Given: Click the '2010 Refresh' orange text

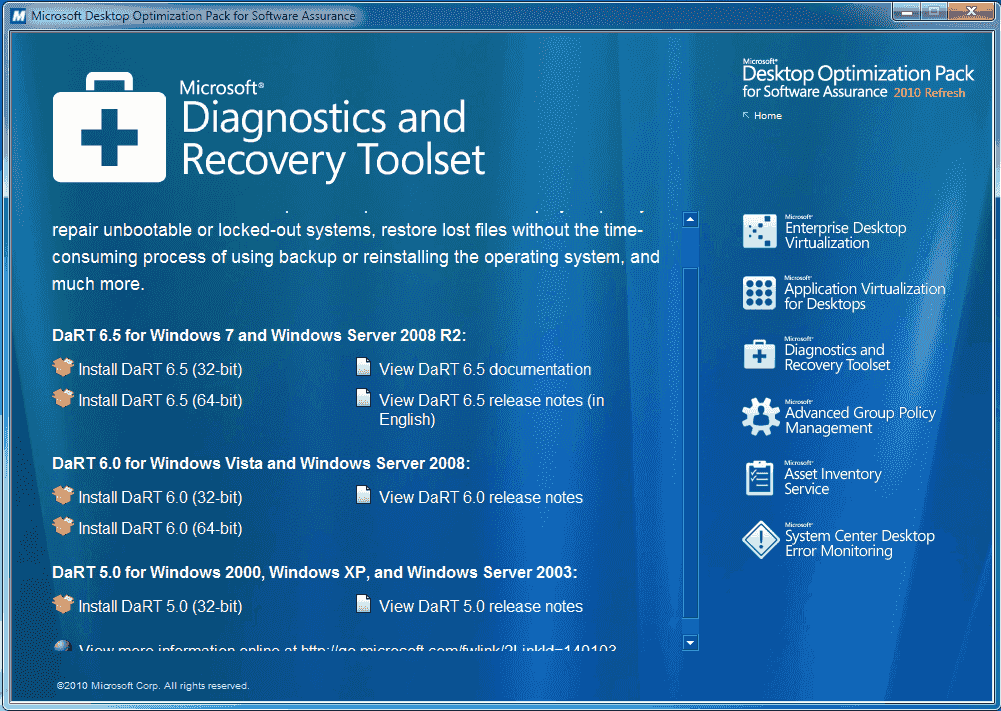Looking at the screenshot, I should tap(930, 93).
